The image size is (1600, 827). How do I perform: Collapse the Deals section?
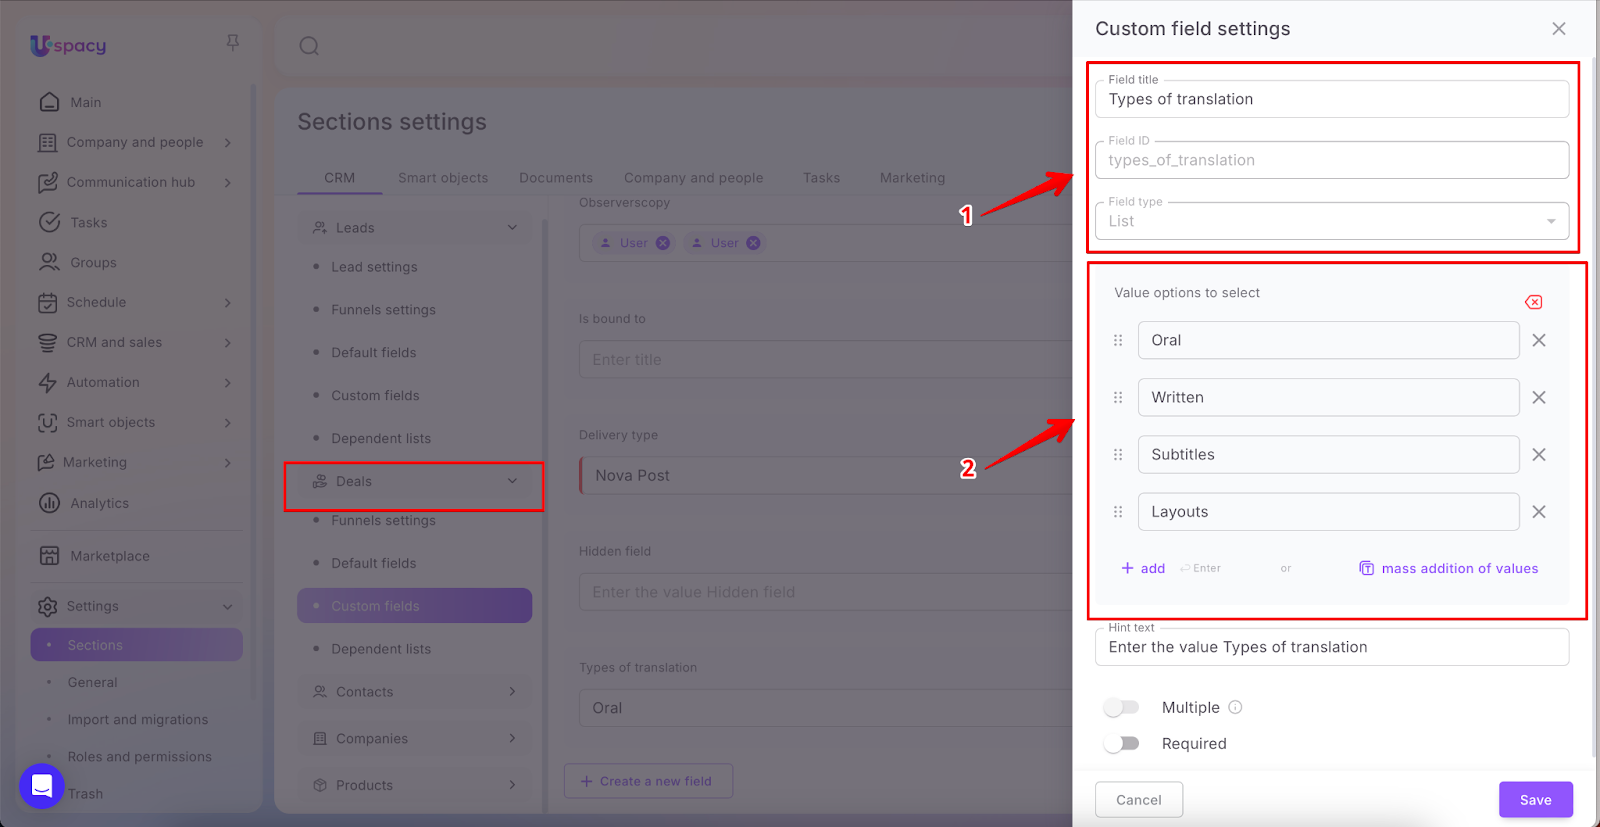[x=512, y=481]
